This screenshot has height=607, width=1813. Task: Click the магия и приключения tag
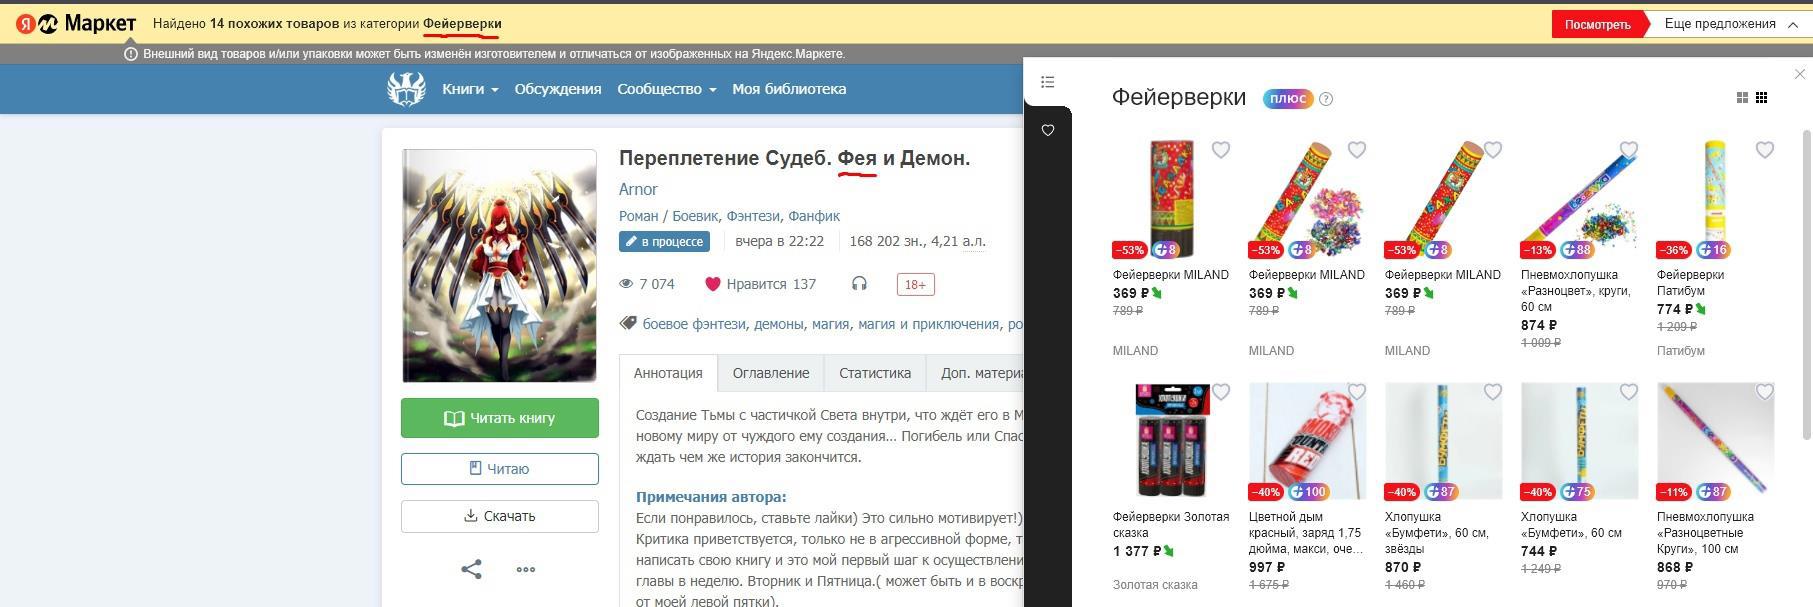click(x=928, y=324)
